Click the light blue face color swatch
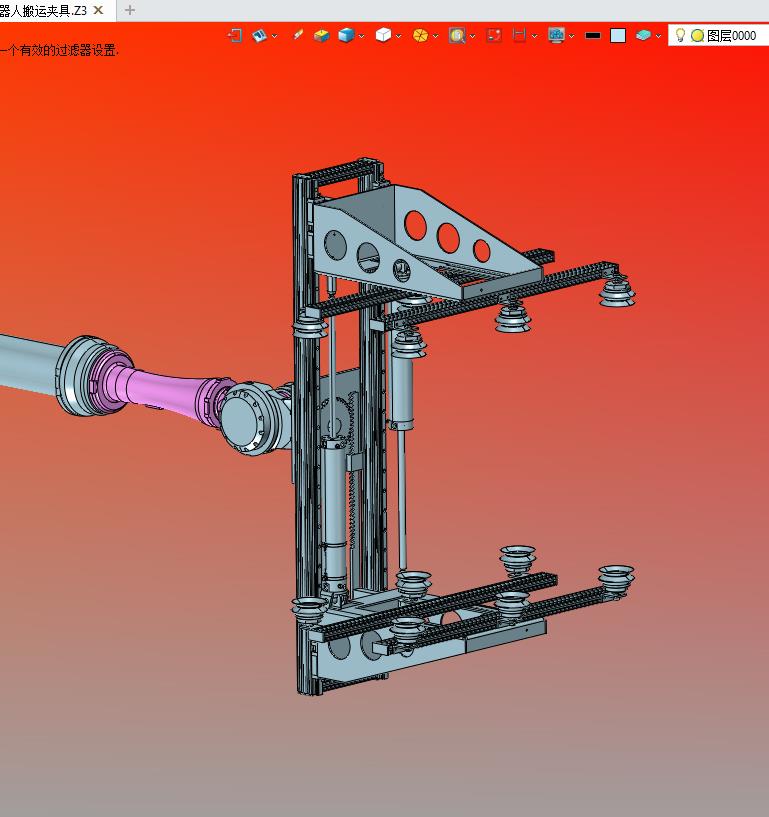 point(618,35)
